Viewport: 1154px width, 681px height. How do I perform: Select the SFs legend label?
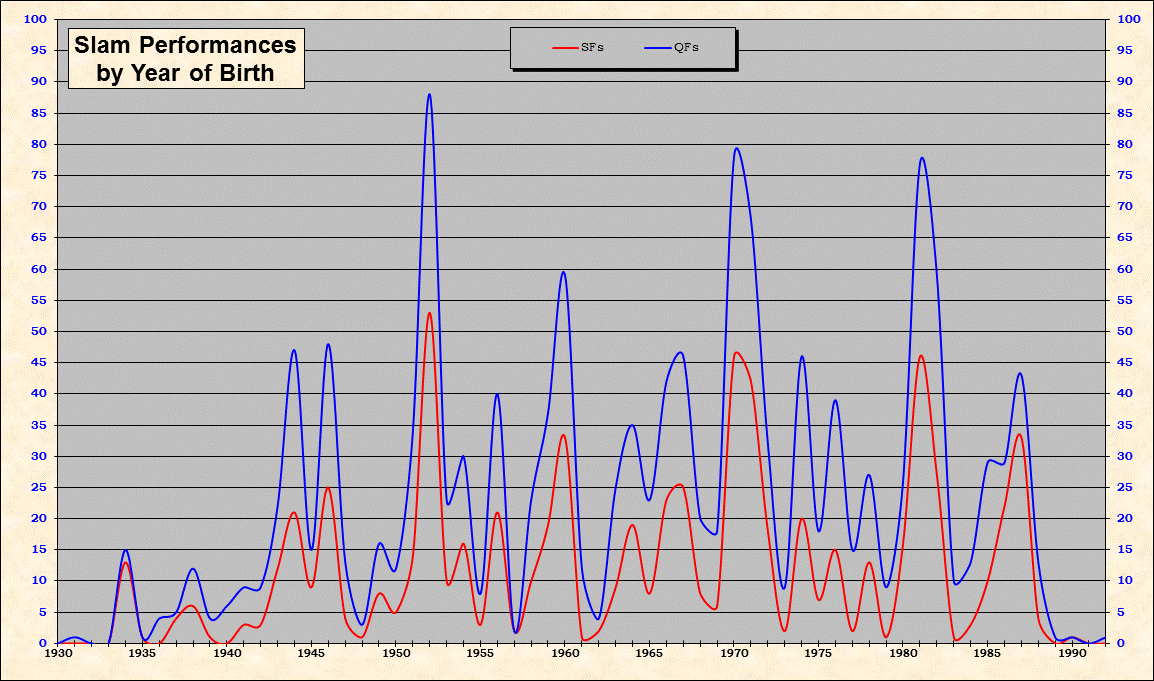coord(591,47)
